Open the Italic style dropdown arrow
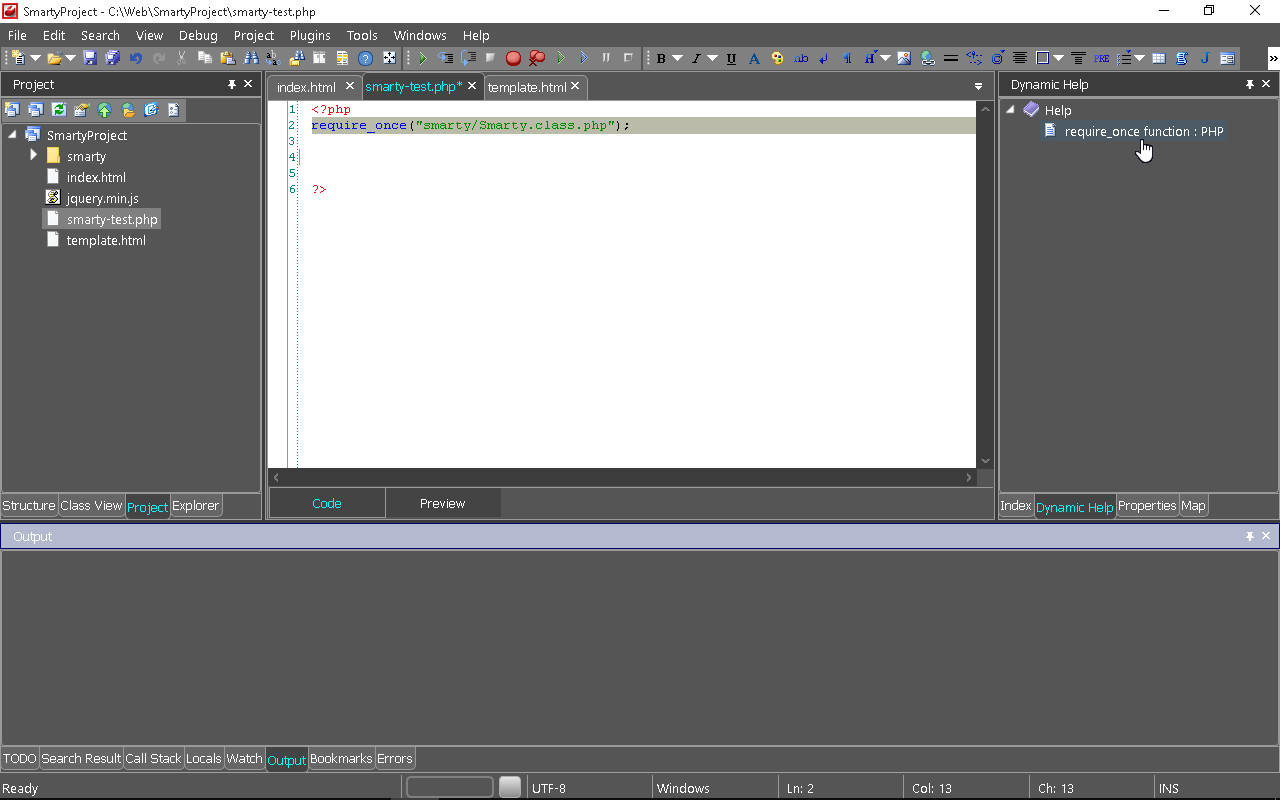The height and width of the screenshot is (800, 1280). (712, 58)
